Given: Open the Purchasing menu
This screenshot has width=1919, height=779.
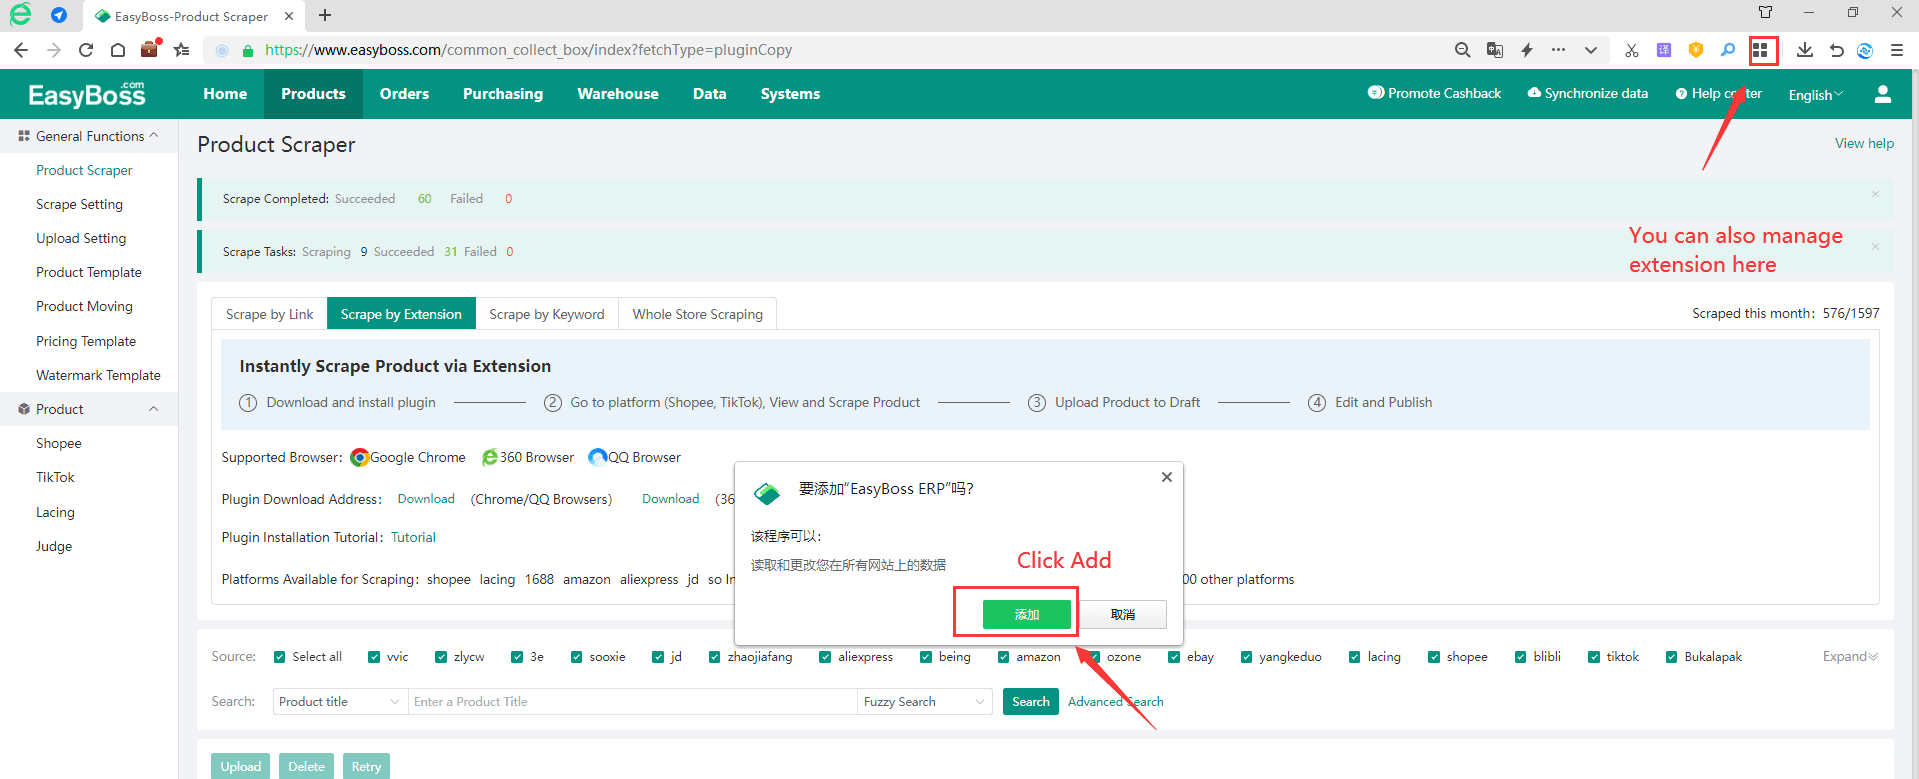Looking at the screenshot, I should tap(503, 94).
